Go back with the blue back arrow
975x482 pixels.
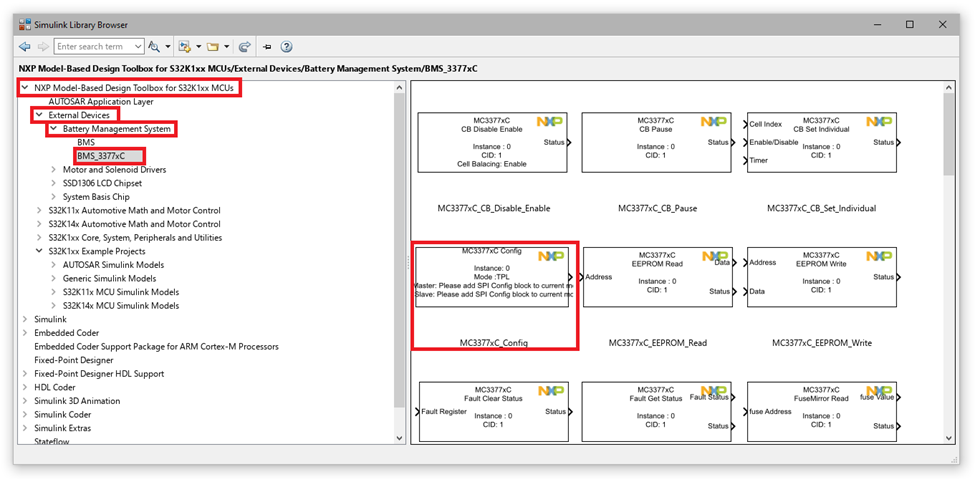pyautogui.click(x=25, y=47)
